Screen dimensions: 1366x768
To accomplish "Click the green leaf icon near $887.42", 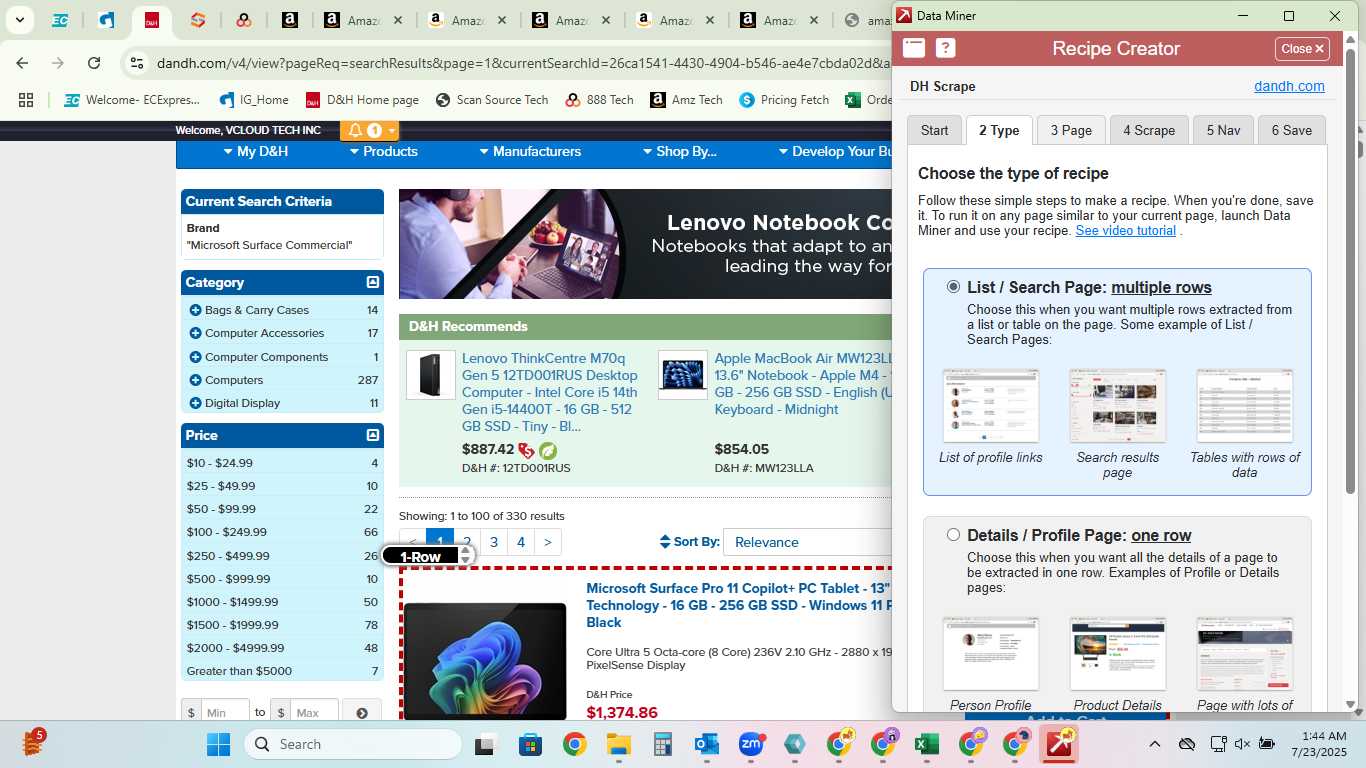I will [548, 450].
